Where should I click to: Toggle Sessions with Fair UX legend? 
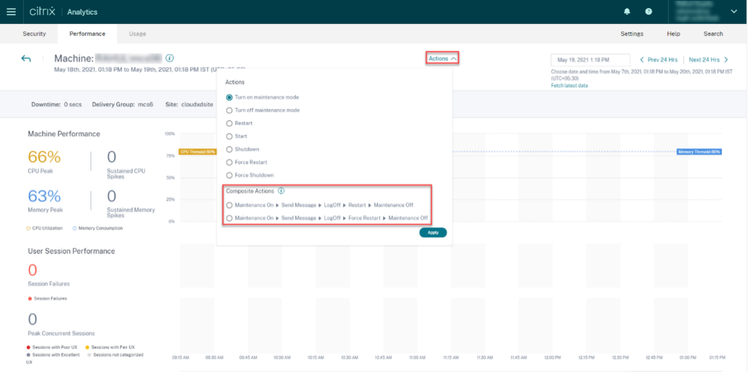[x=110, y=347]
